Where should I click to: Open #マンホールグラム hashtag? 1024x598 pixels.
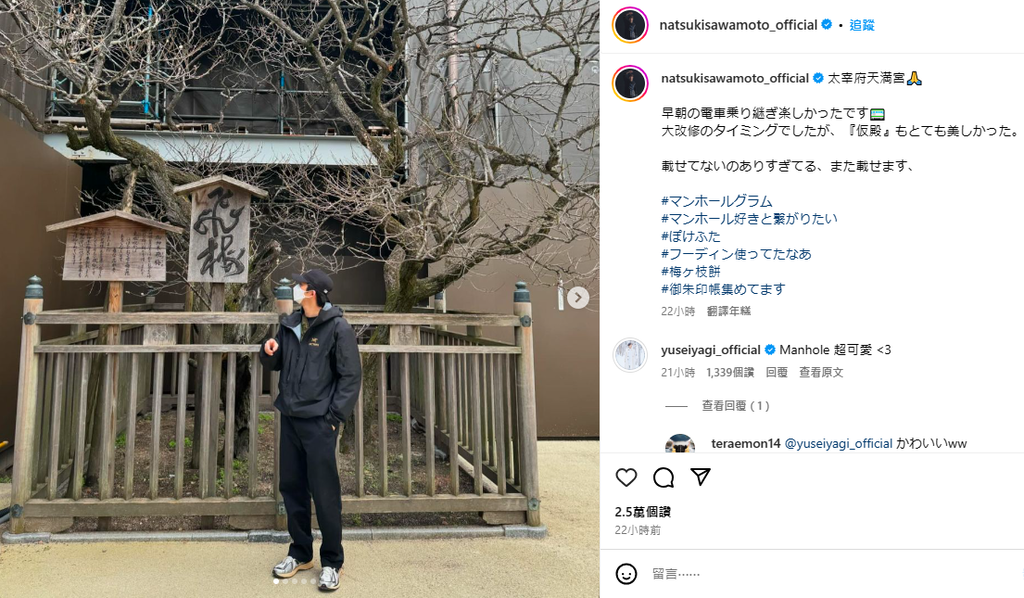[x=716, y=201]
